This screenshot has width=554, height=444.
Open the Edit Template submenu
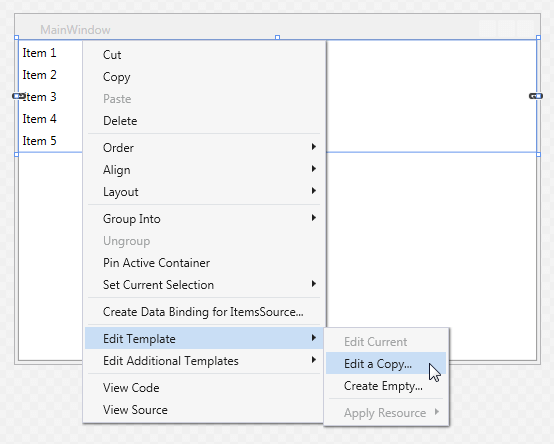204,338
